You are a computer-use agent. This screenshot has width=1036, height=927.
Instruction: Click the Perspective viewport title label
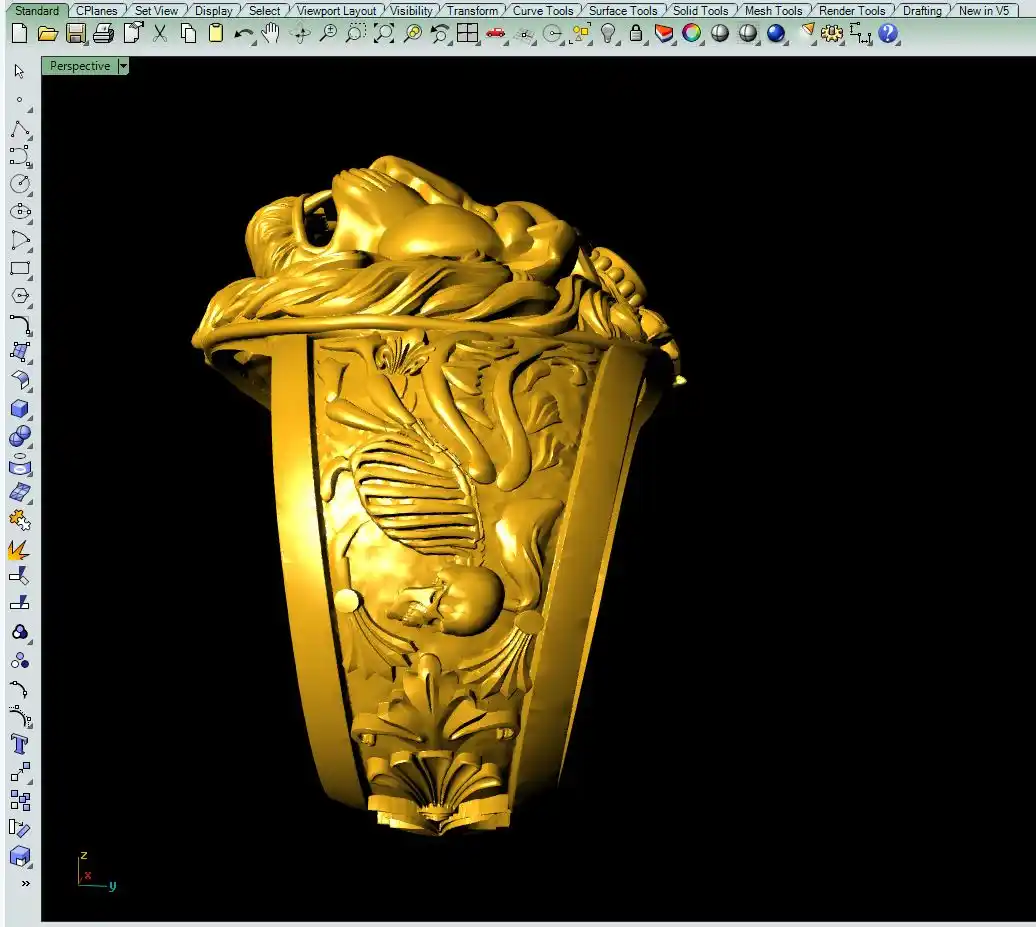click(x=80, y=66)
